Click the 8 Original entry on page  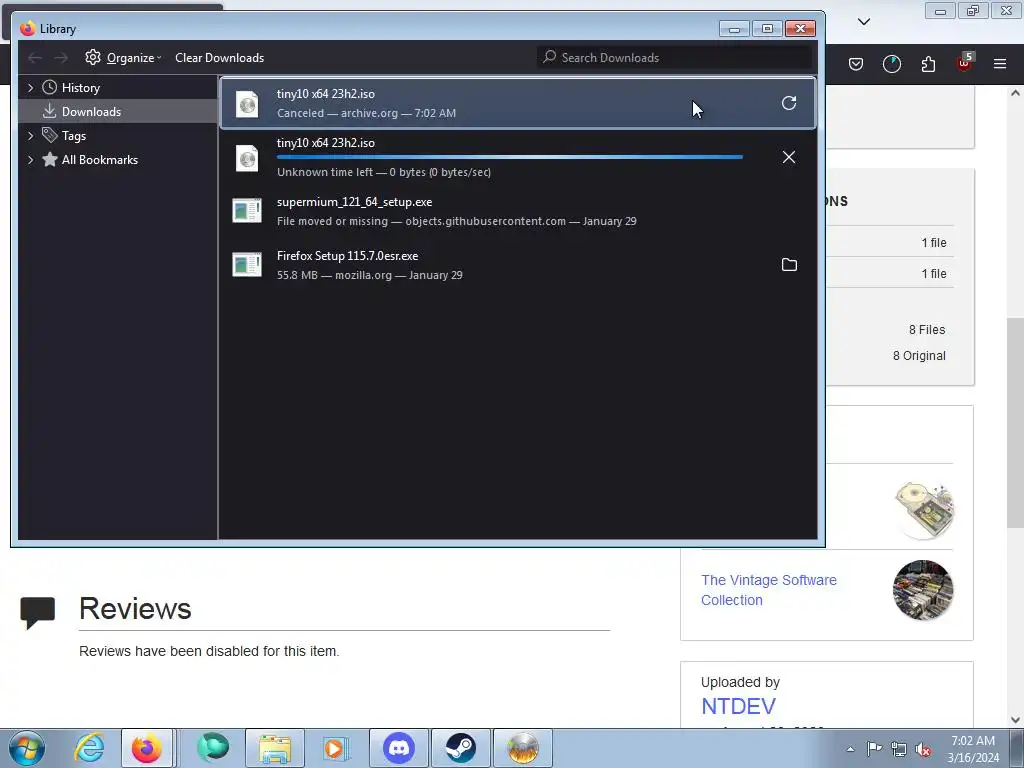coord(919,356)
